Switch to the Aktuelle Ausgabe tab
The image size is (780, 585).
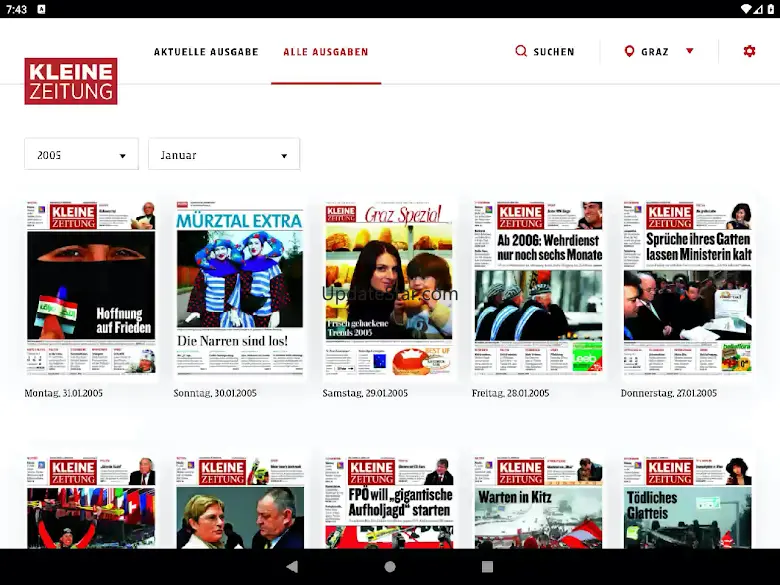click(x=206, y=52)
